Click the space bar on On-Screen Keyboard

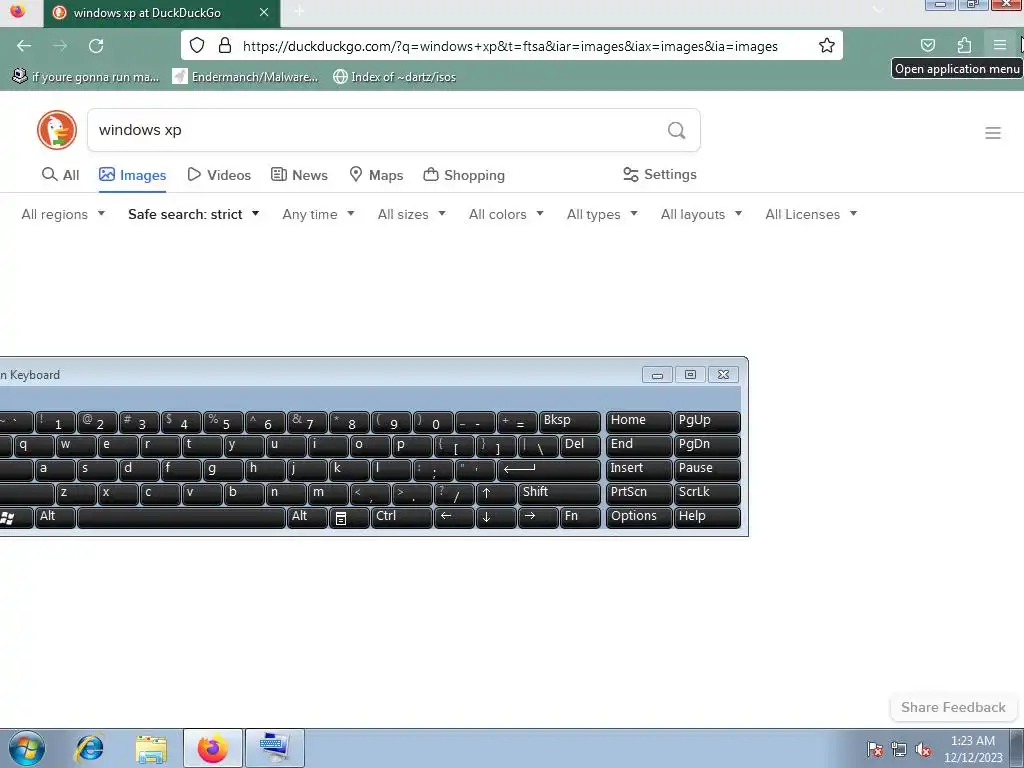181,518
